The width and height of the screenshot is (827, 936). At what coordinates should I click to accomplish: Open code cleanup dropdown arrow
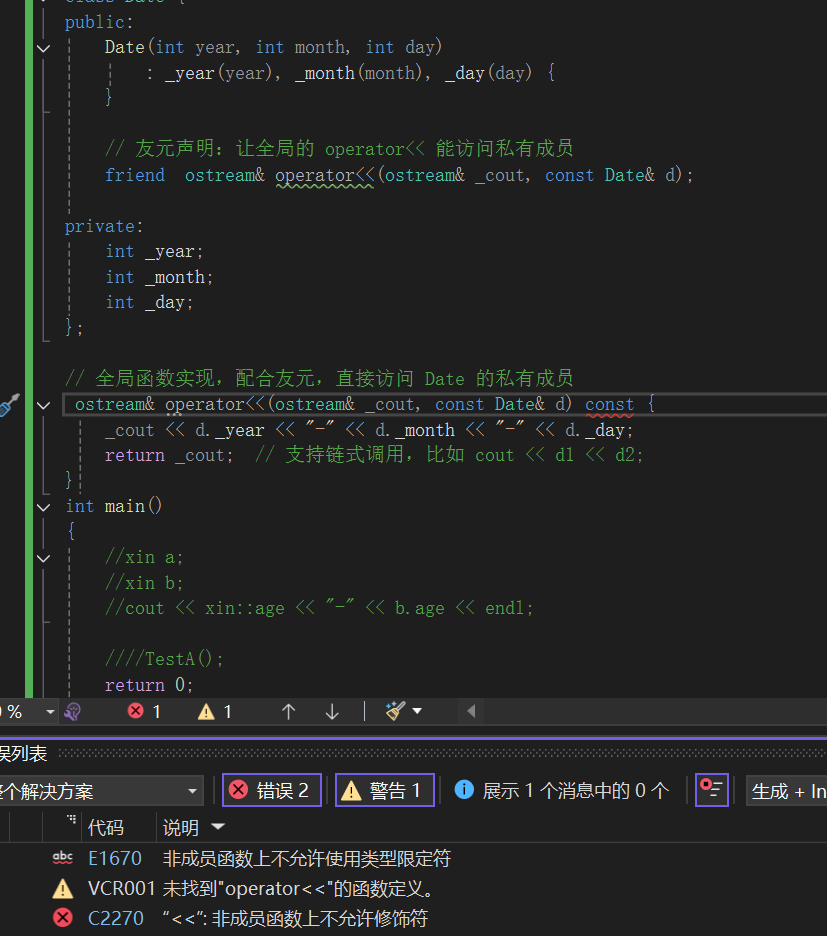(417, 711)
